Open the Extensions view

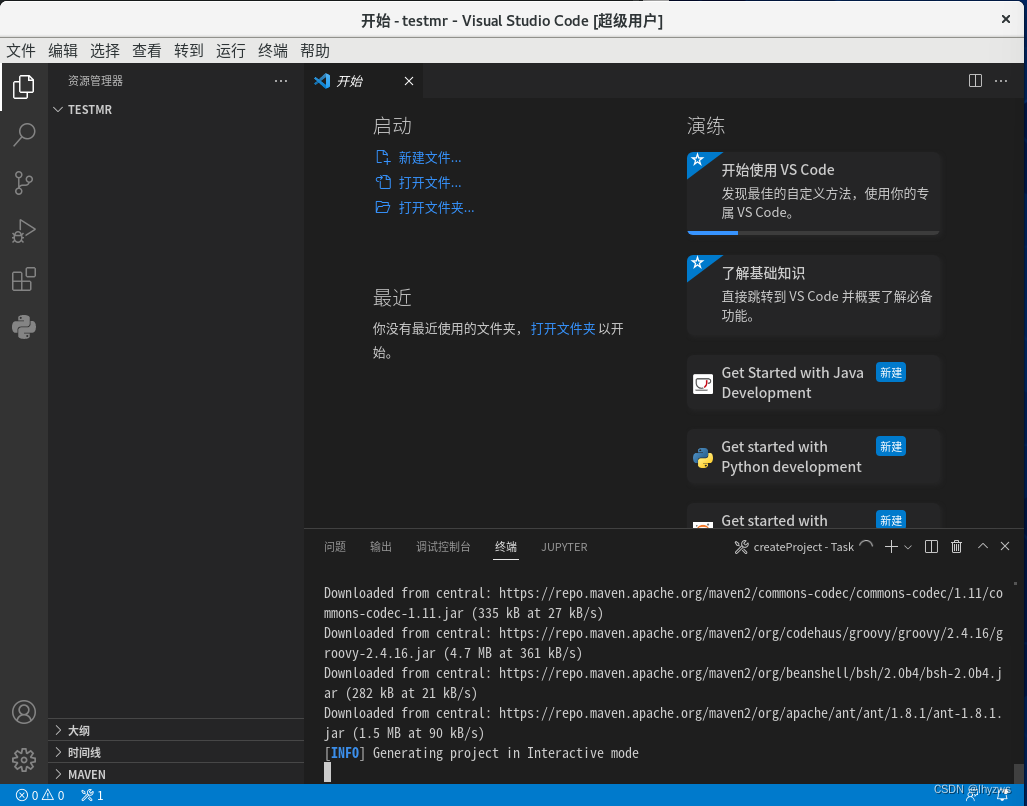coord(24,279)
